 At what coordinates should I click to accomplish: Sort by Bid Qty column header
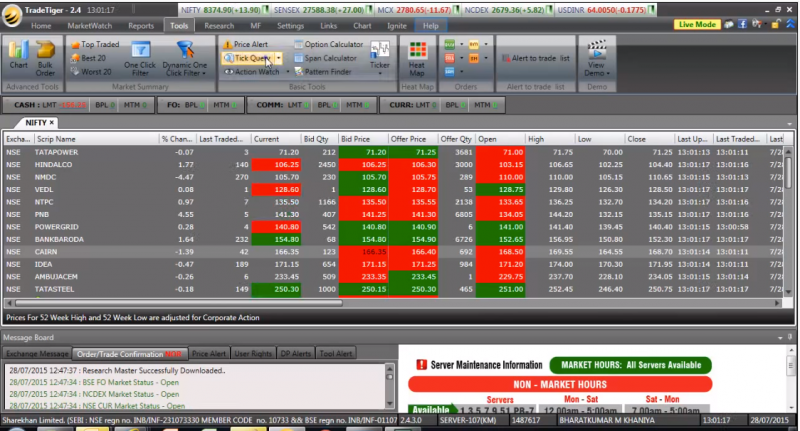[x=319, y=139]
